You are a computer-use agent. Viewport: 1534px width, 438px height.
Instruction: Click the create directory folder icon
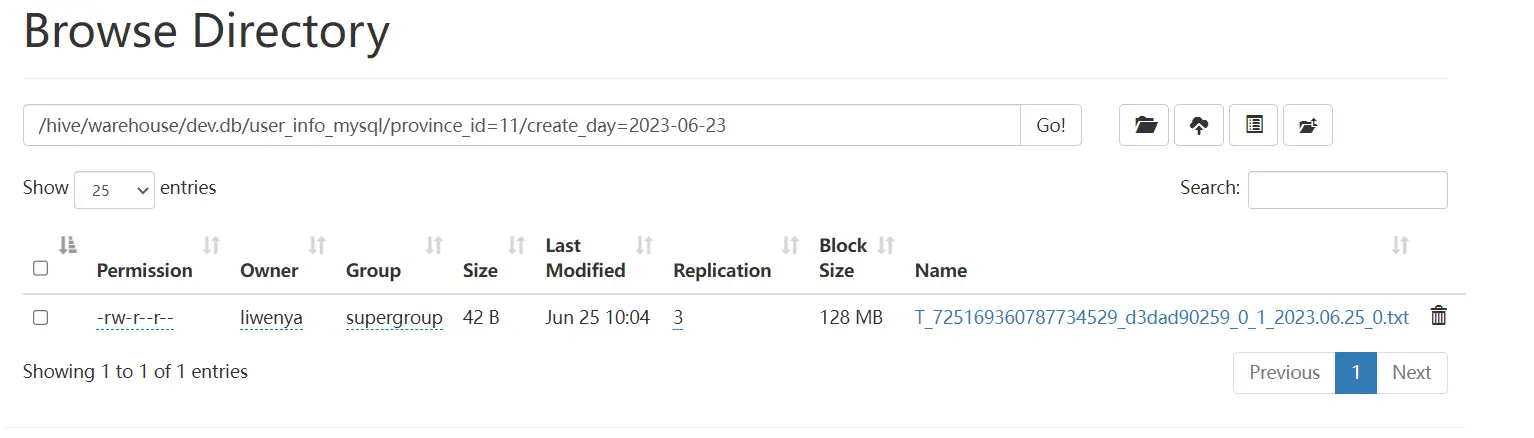1144,126
